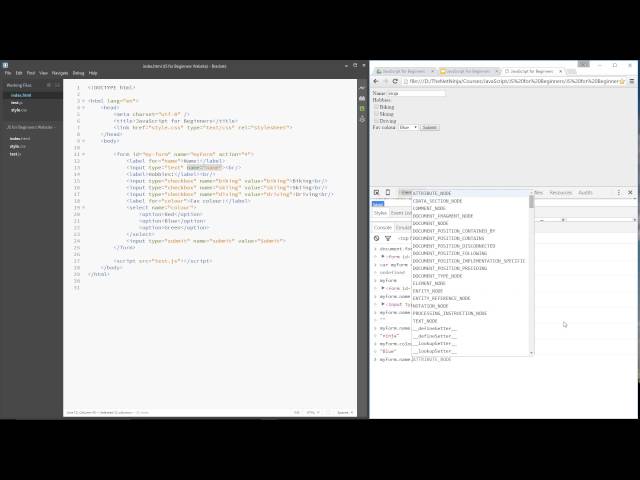Collapse the form tag fold at line 11
Viewport: 640px width, 480px height.
[84, 154]
